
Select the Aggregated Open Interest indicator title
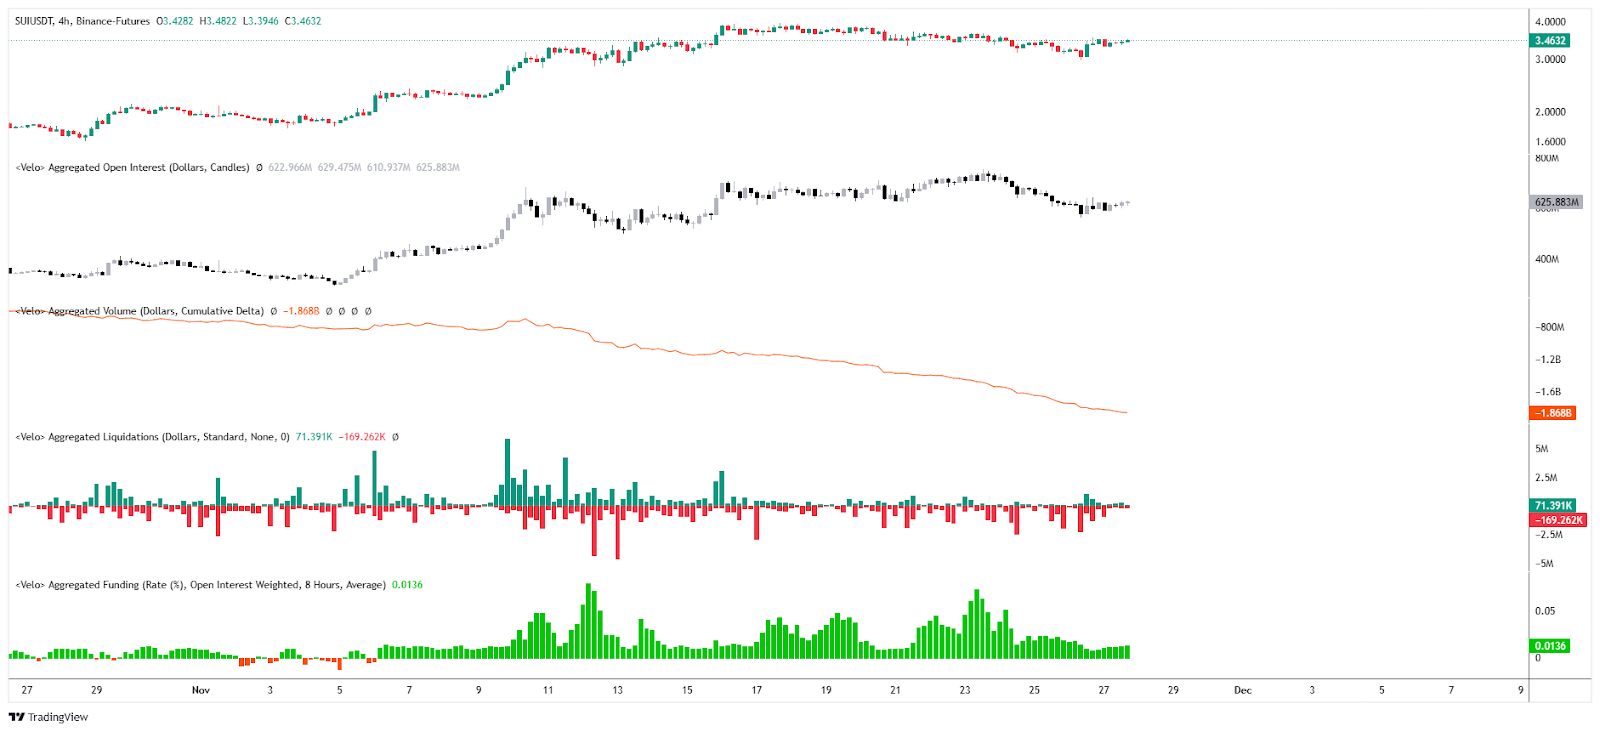point(132,167)
